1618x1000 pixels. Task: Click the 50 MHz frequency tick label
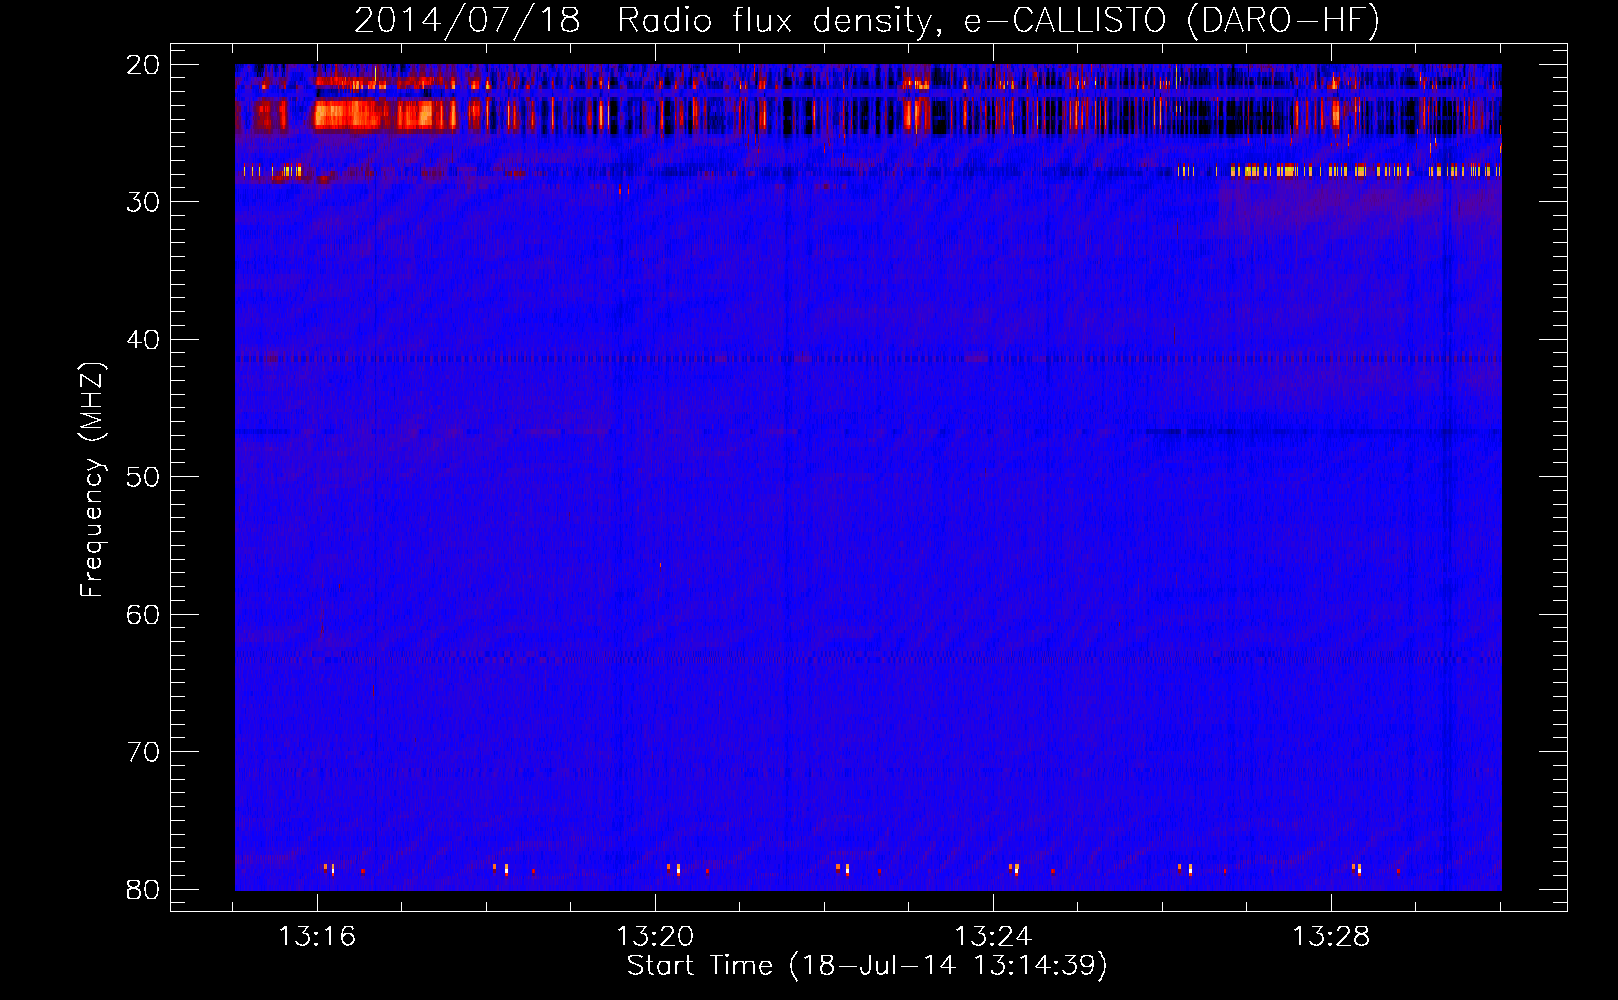pyautogui.click(x=143, y=477)
